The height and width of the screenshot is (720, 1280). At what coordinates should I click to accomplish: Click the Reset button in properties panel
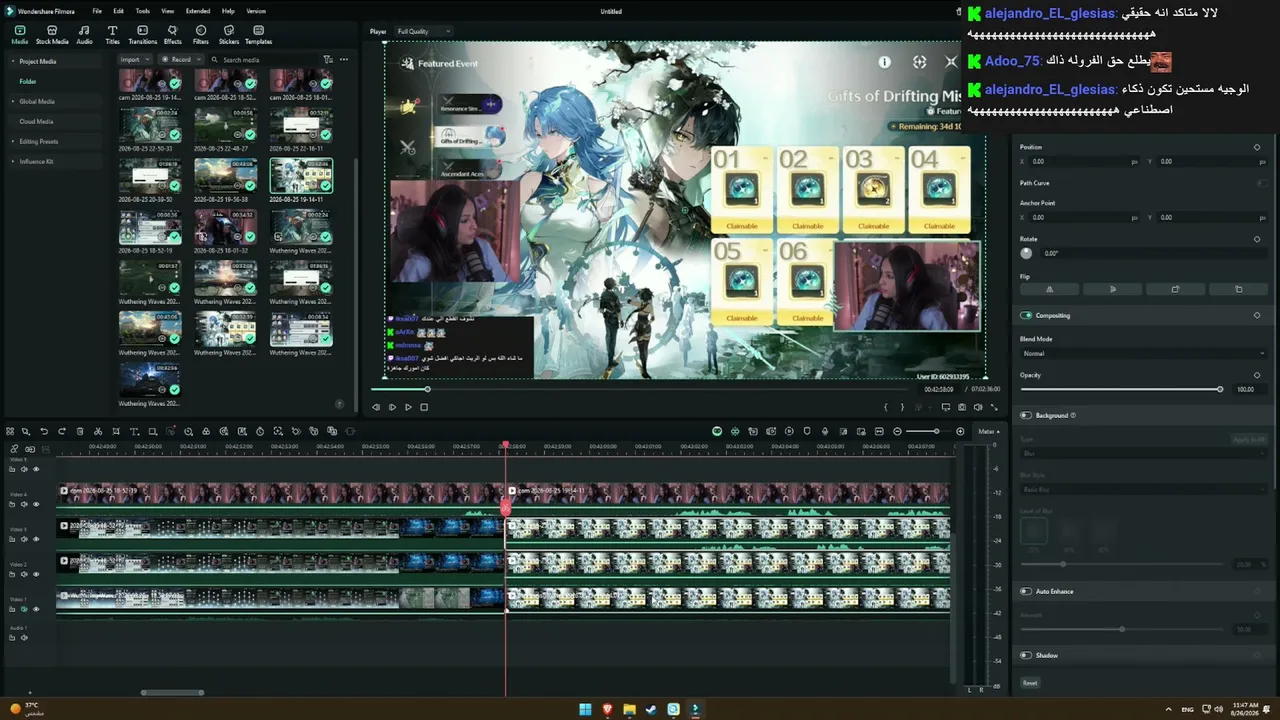point(1030,683)
